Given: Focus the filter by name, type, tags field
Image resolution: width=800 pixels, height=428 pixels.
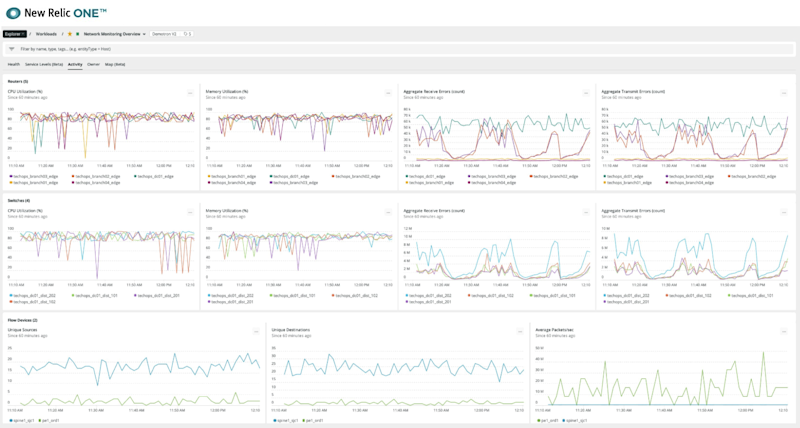Looking at the screenshot, I should click(x=399, y=49).
